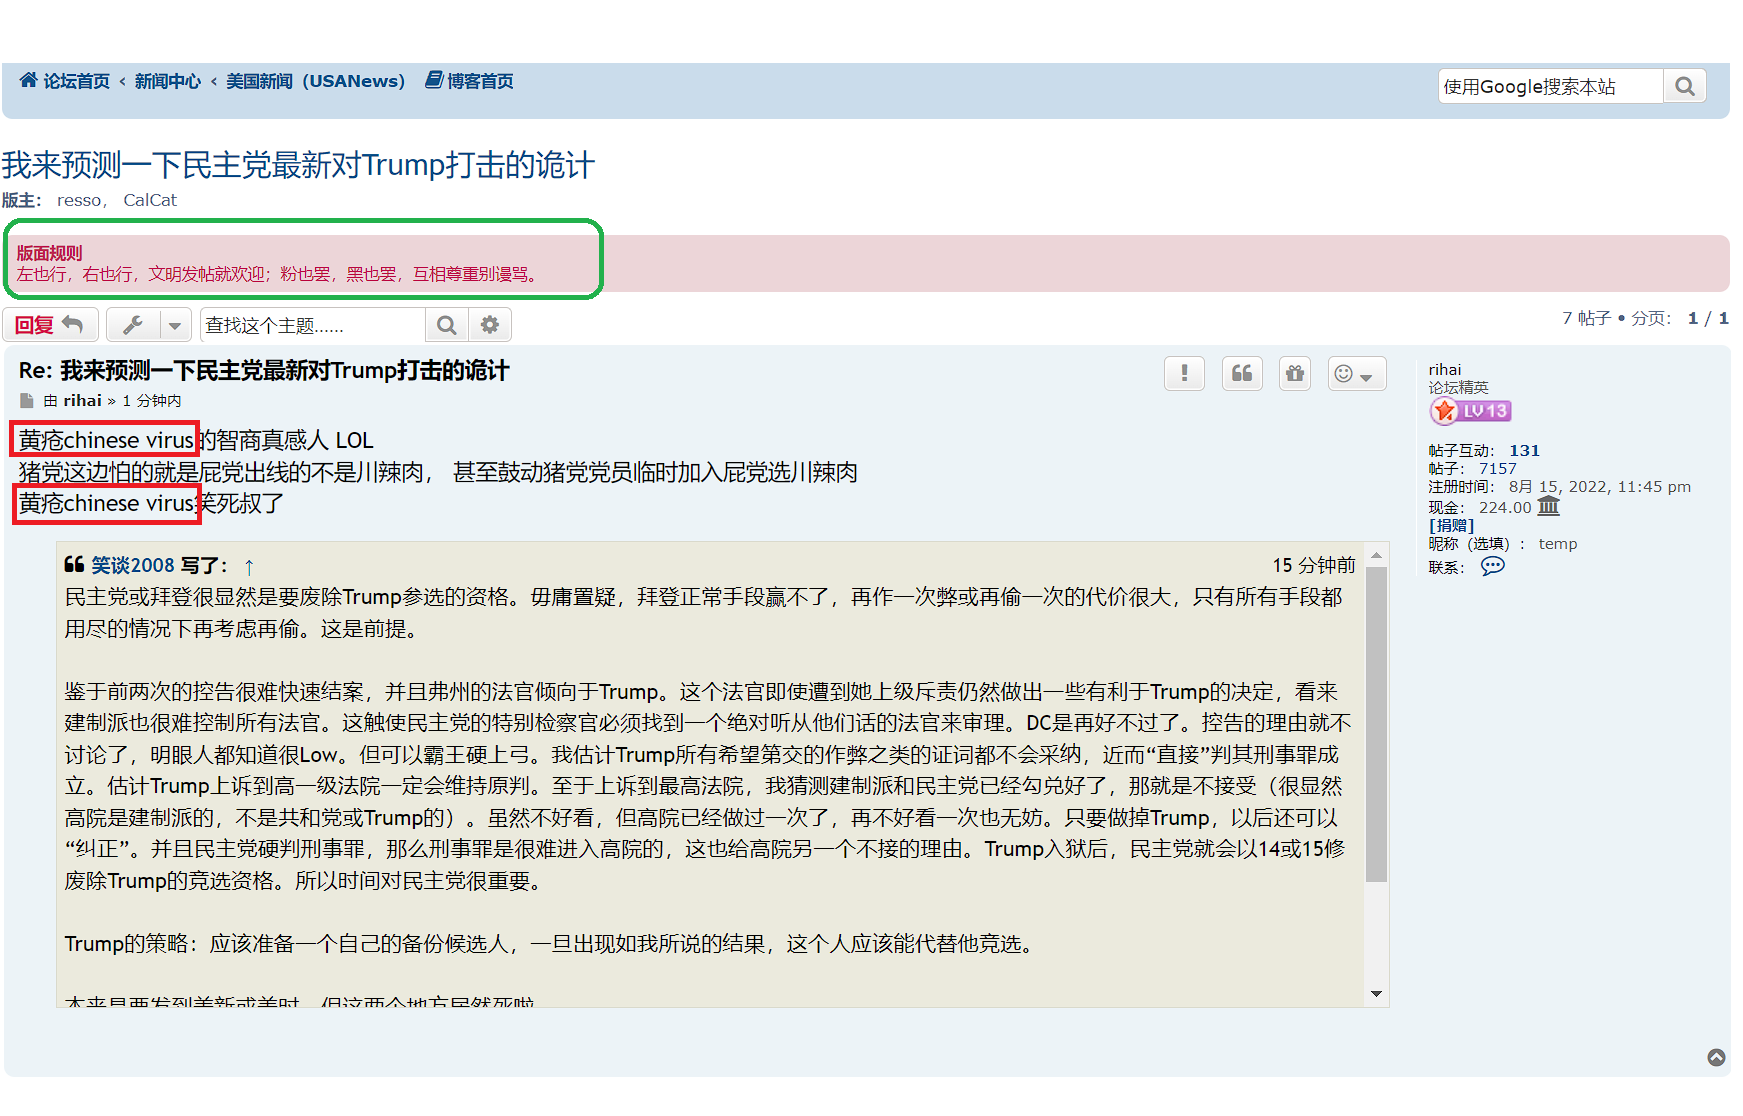1743x1116 pixels.
Task: Click the '7 帖子' post count text
Action: click(x=1586, y=318)
